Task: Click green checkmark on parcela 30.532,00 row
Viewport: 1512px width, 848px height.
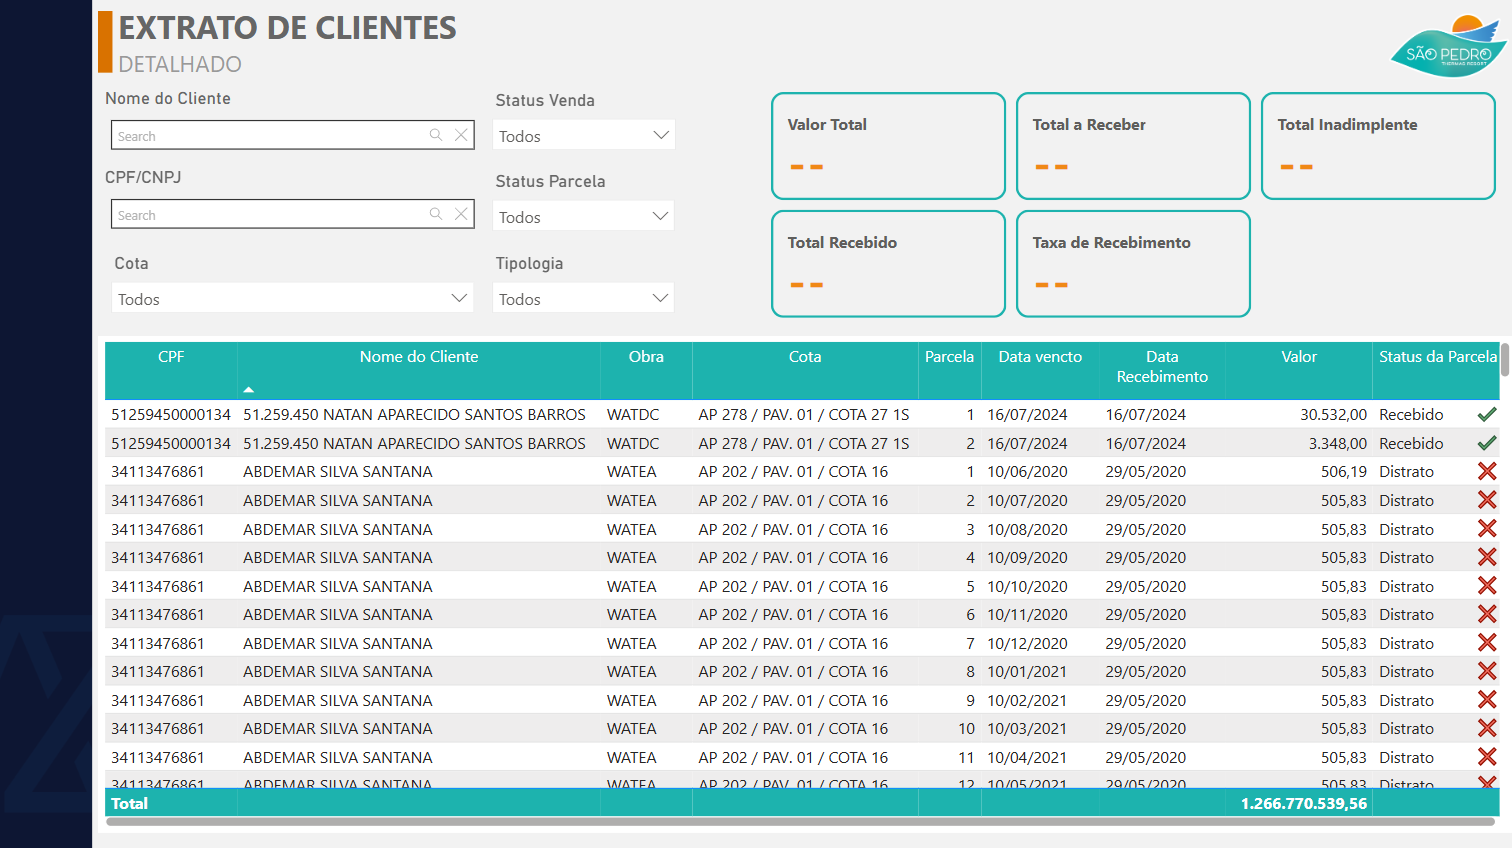Action: 1487,414
